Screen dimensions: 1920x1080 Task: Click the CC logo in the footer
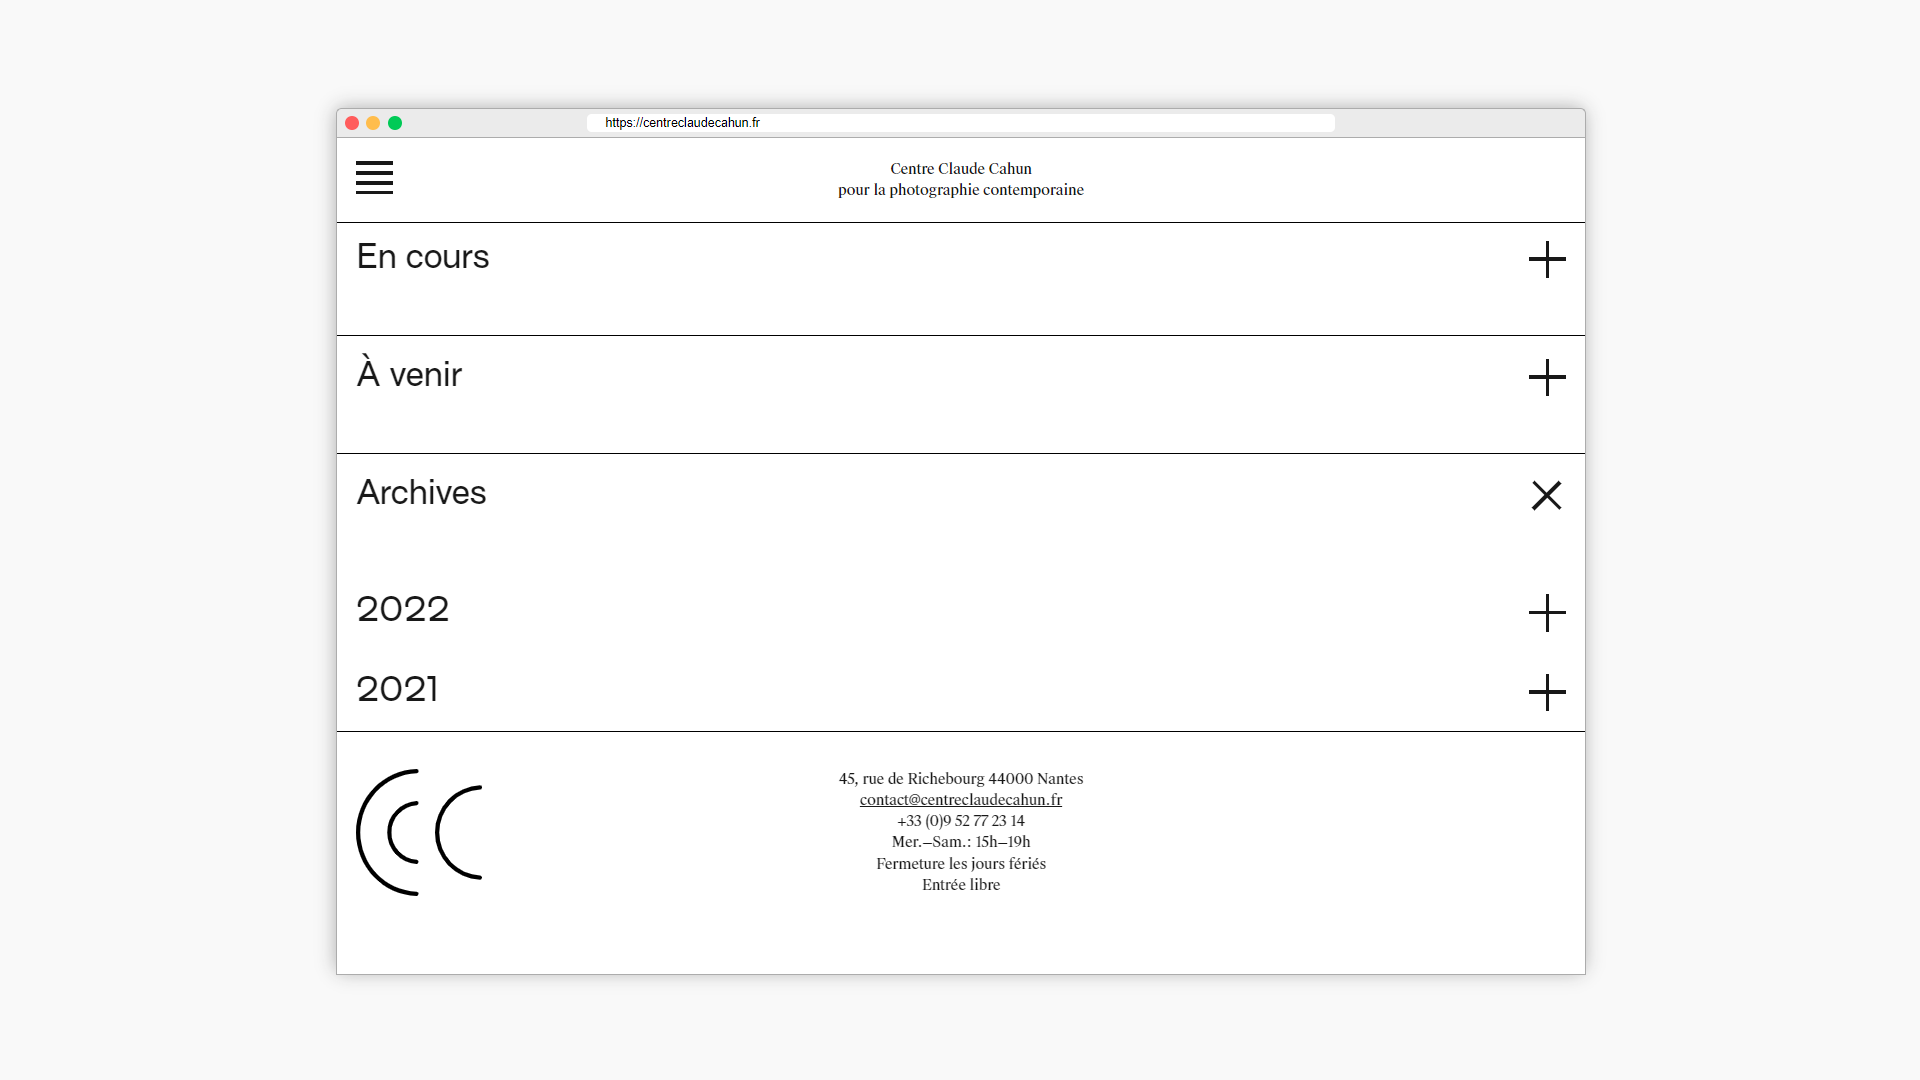[420, 832]
